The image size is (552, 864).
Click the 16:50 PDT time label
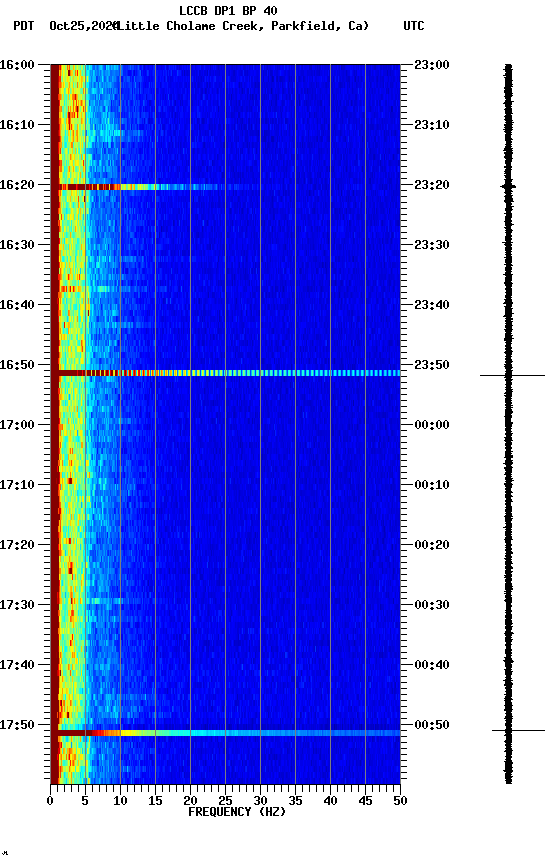[x=17, y=365]
